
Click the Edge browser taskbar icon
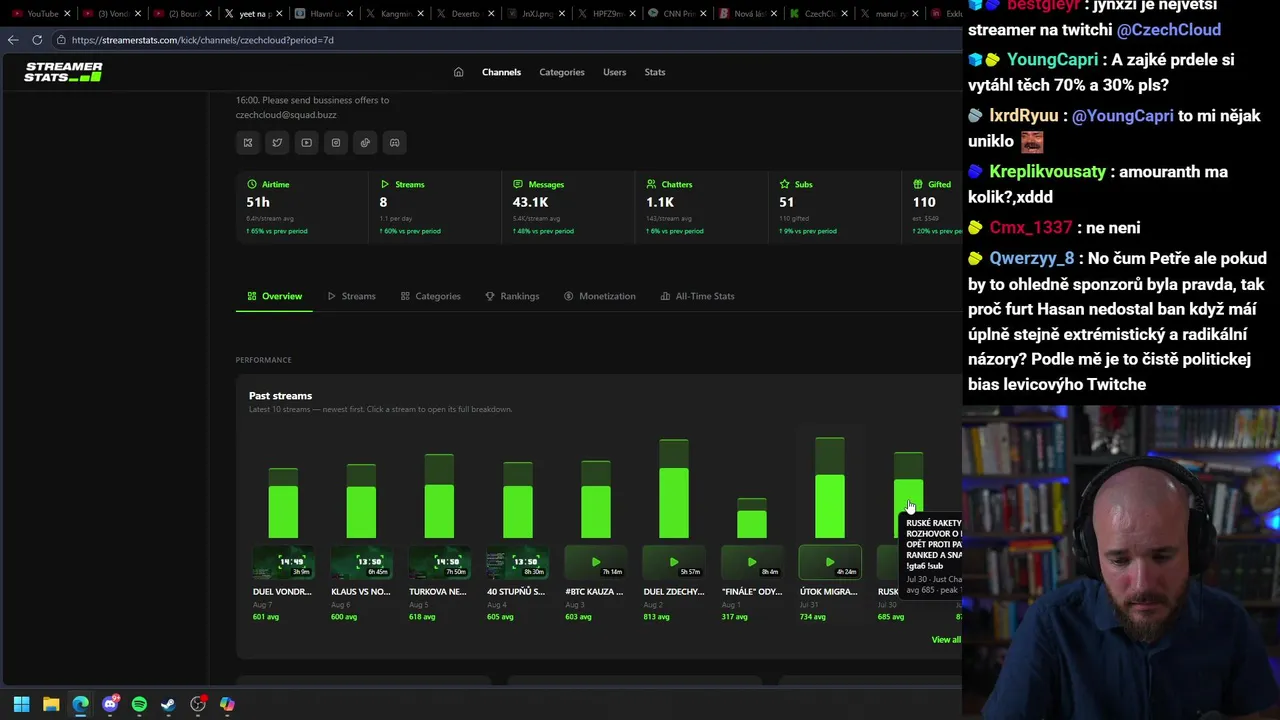click(x=80, y=704)
